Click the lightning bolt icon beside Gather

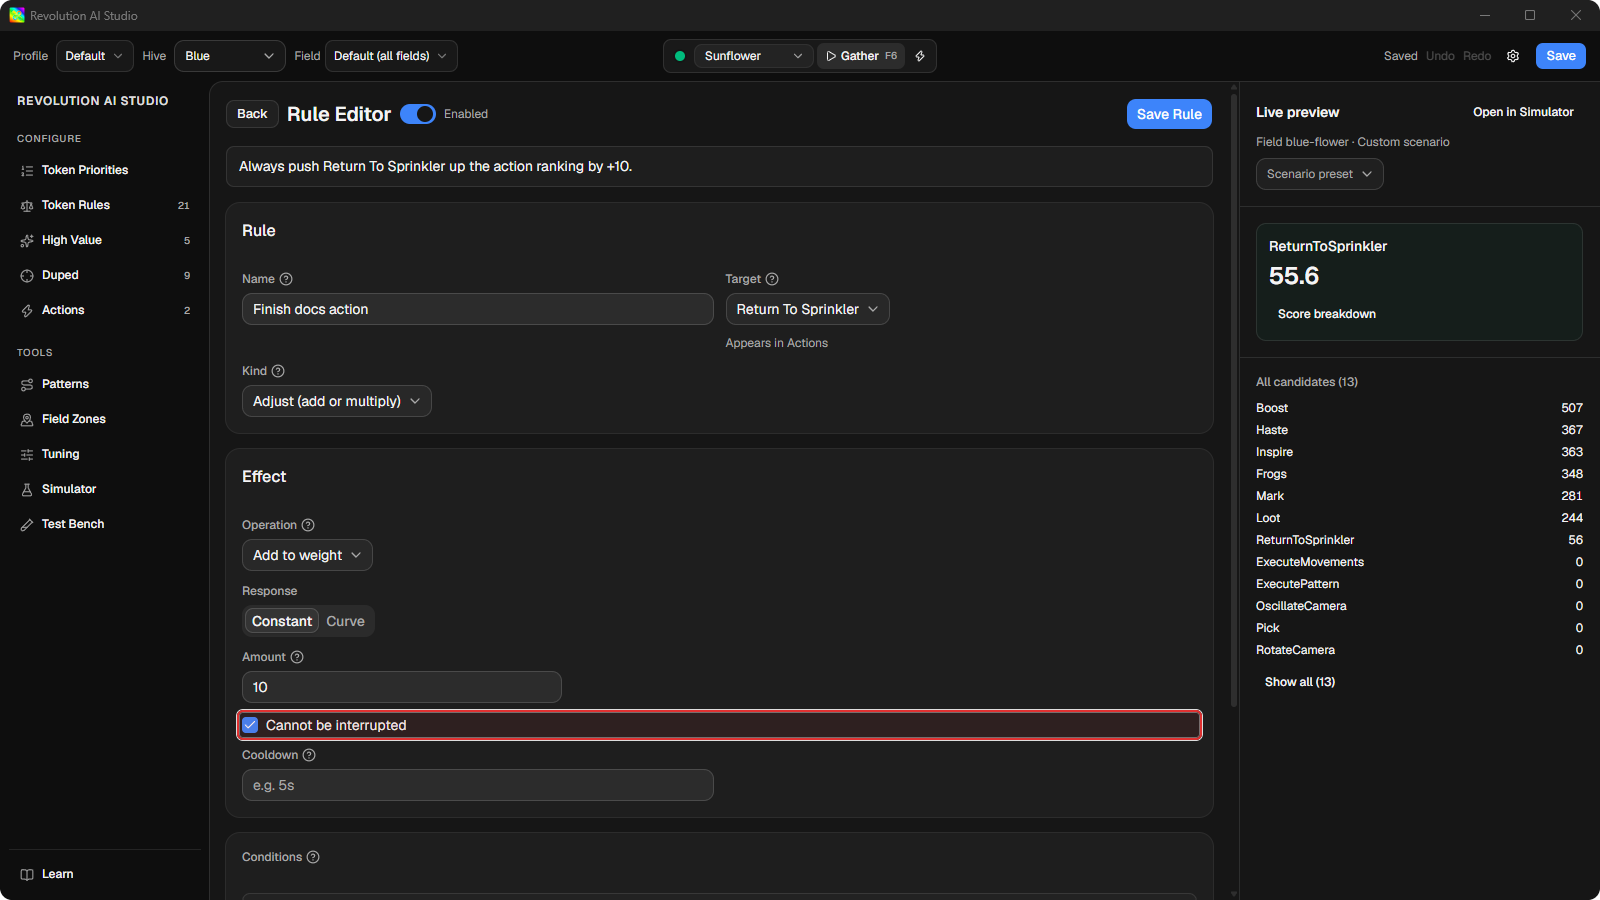920,56
